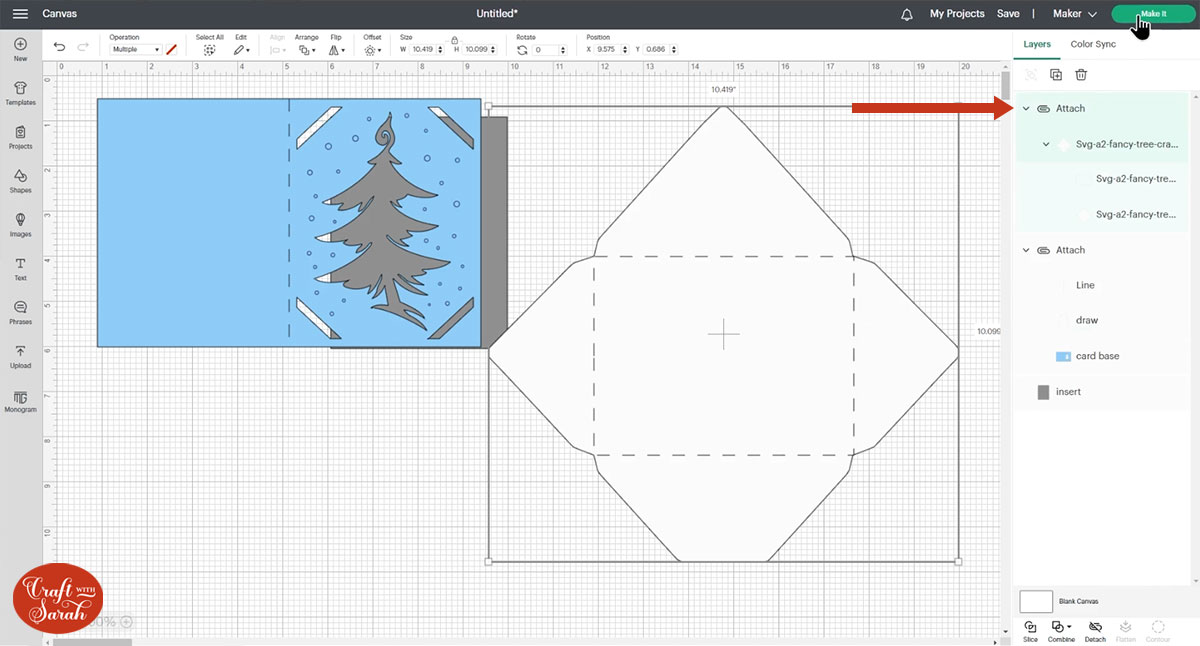Click the Undo arrow in toolbar

(x=60, y=48)
